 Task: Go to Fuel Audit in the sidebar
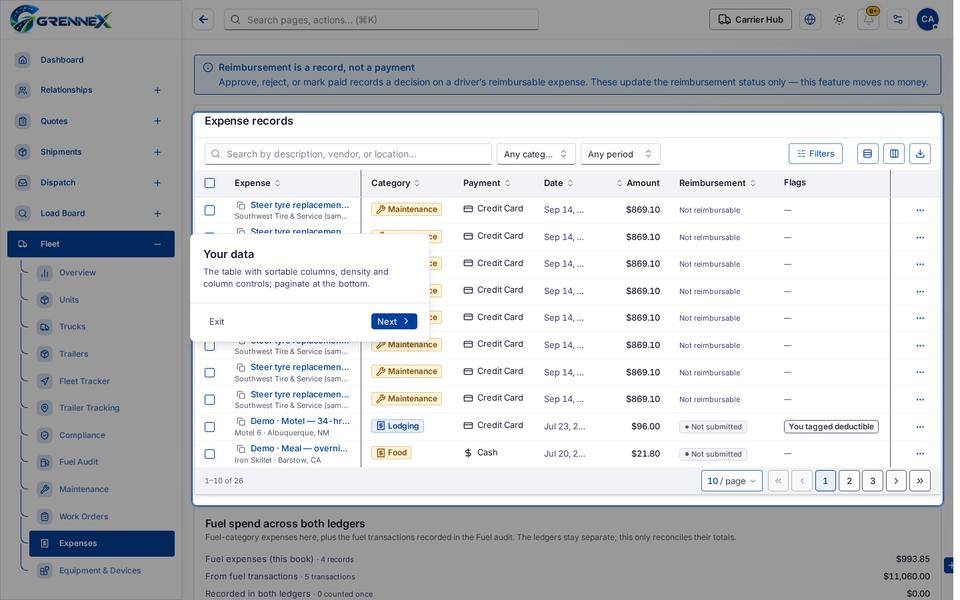(78, 462)
